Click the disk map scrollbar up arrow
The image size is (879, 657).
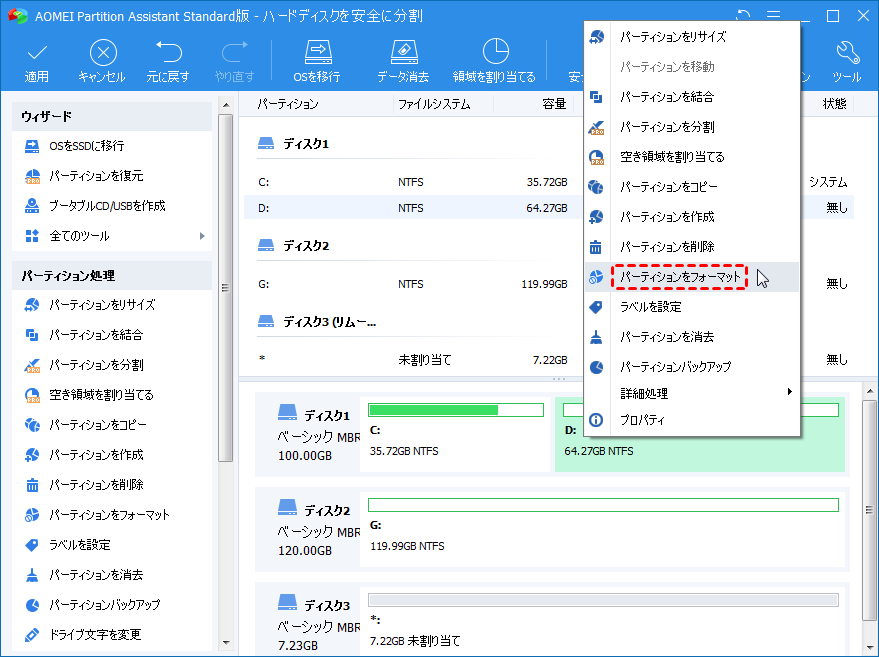tap(869, 391)
